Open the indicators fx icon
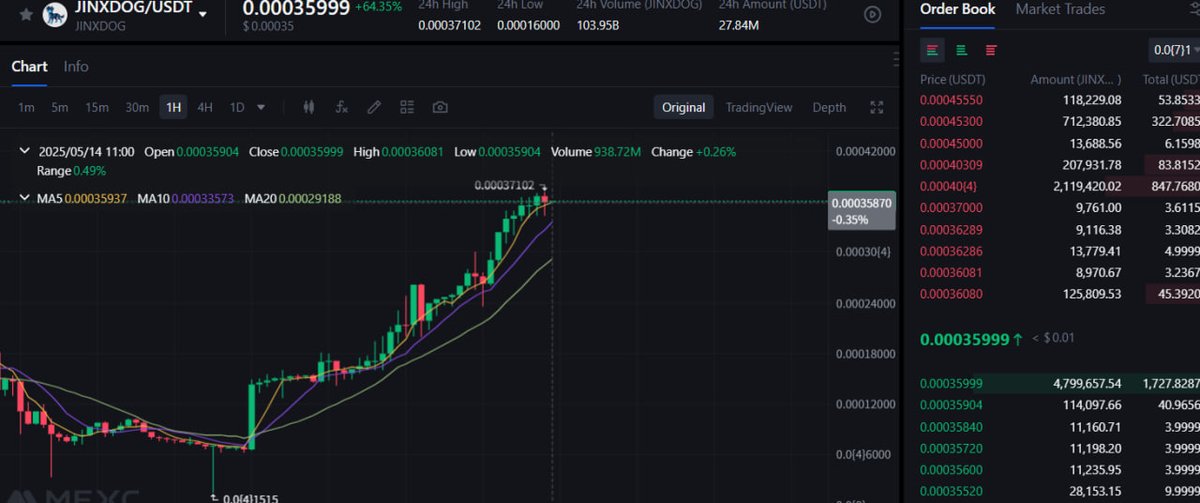The height and width of the screenshot is (503, 1200). pos(341,107)
